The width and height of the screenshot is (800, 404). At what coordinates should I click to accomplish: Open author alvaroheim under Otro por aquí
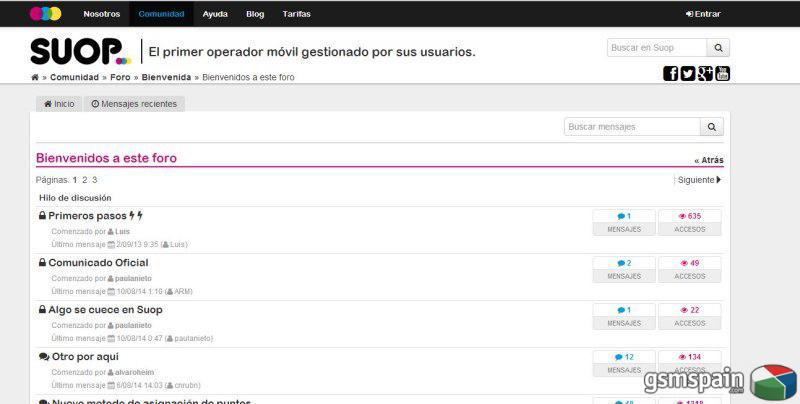tap(134, 372)
